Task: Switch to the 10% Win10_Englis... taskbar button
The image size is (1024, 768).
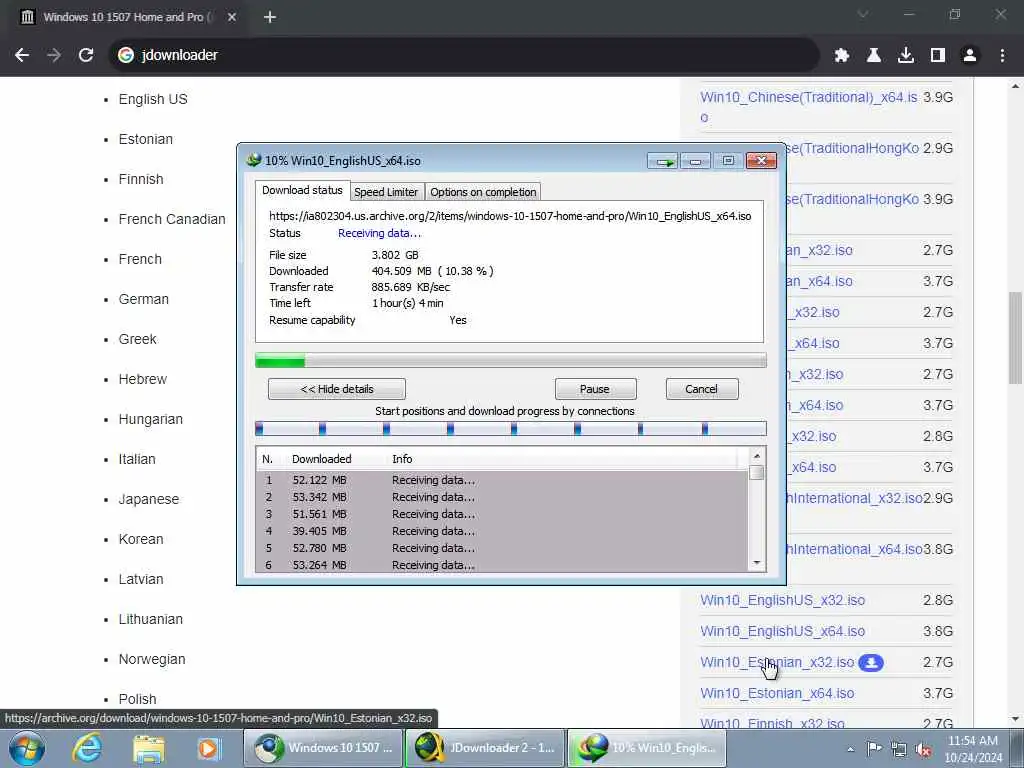Action: [646, 748]
